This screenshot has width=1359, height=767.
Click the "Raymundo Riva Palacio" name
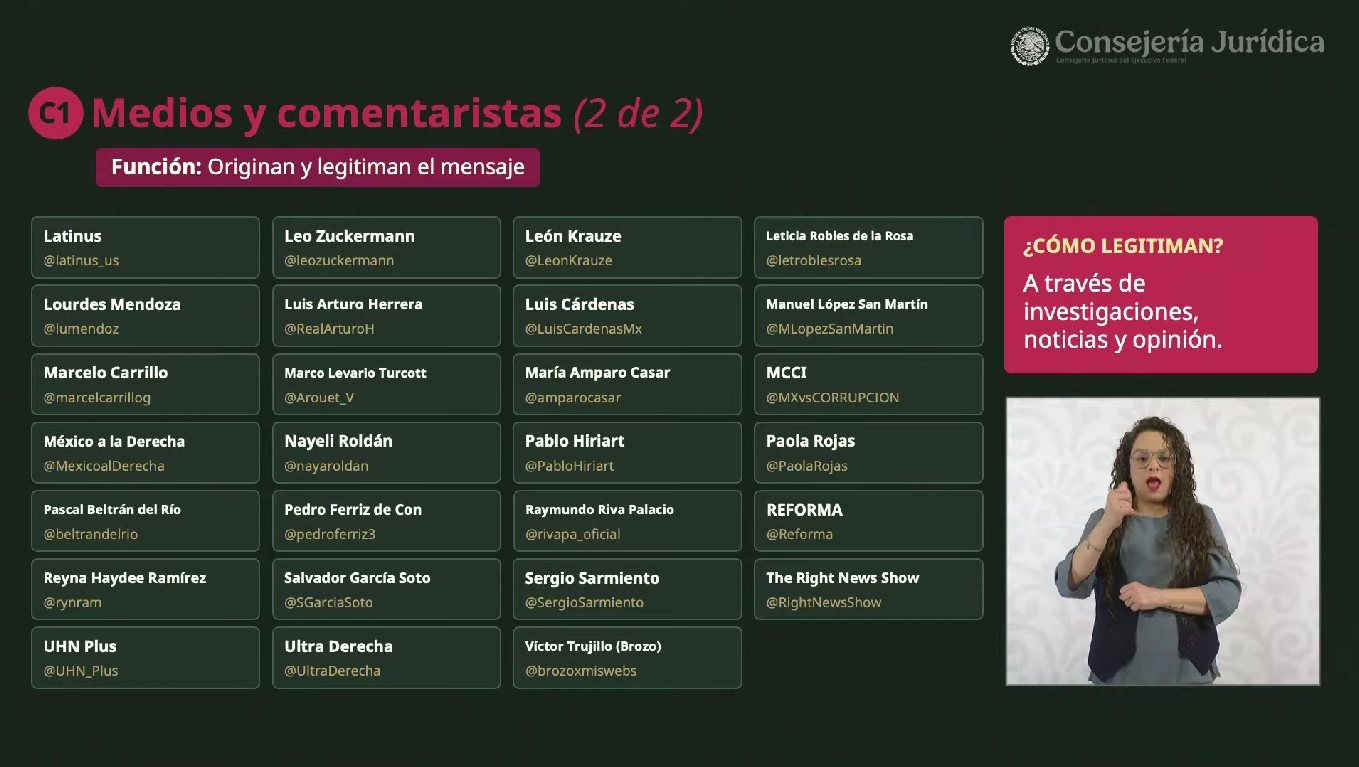pyautogui.click(x=600, y=509)
